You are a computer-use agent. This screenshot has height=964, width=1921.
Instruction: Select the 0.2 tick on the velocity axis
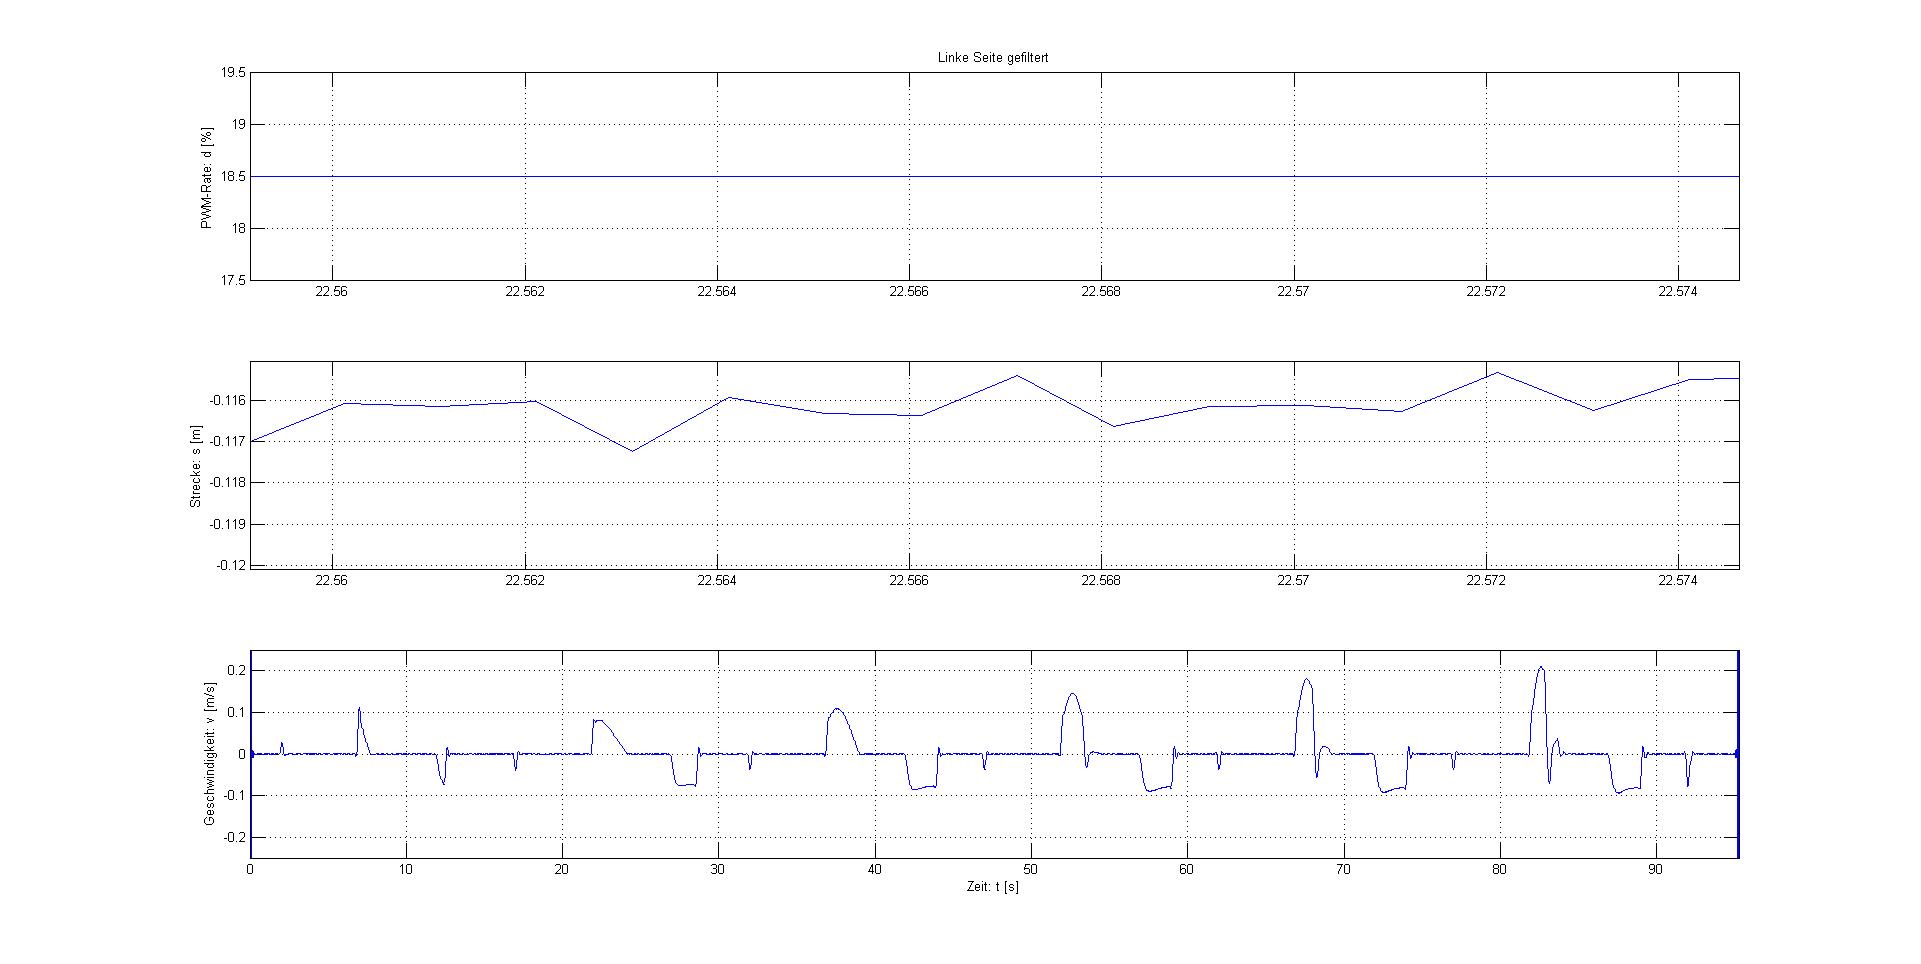[x=235, y=671]
